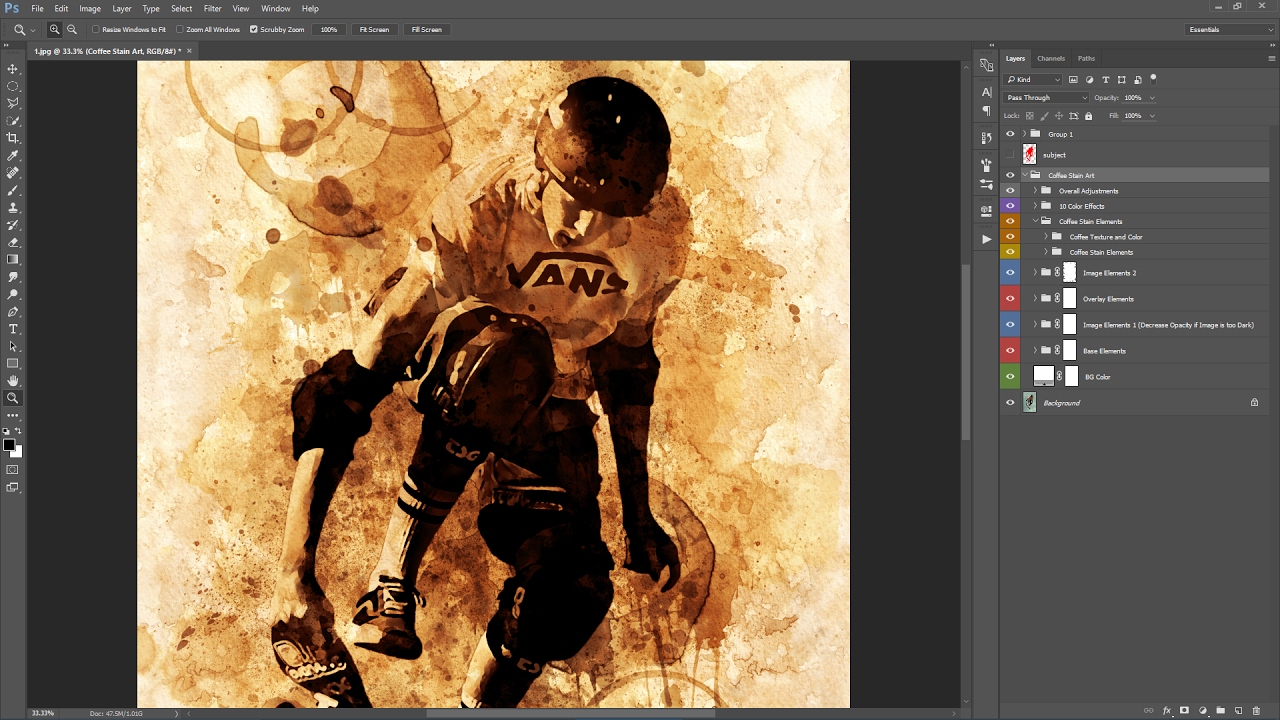Select the Path Selection tool
Image resolution: width=1280 pixels, height=720 pixels.
(x=13, y=346)
